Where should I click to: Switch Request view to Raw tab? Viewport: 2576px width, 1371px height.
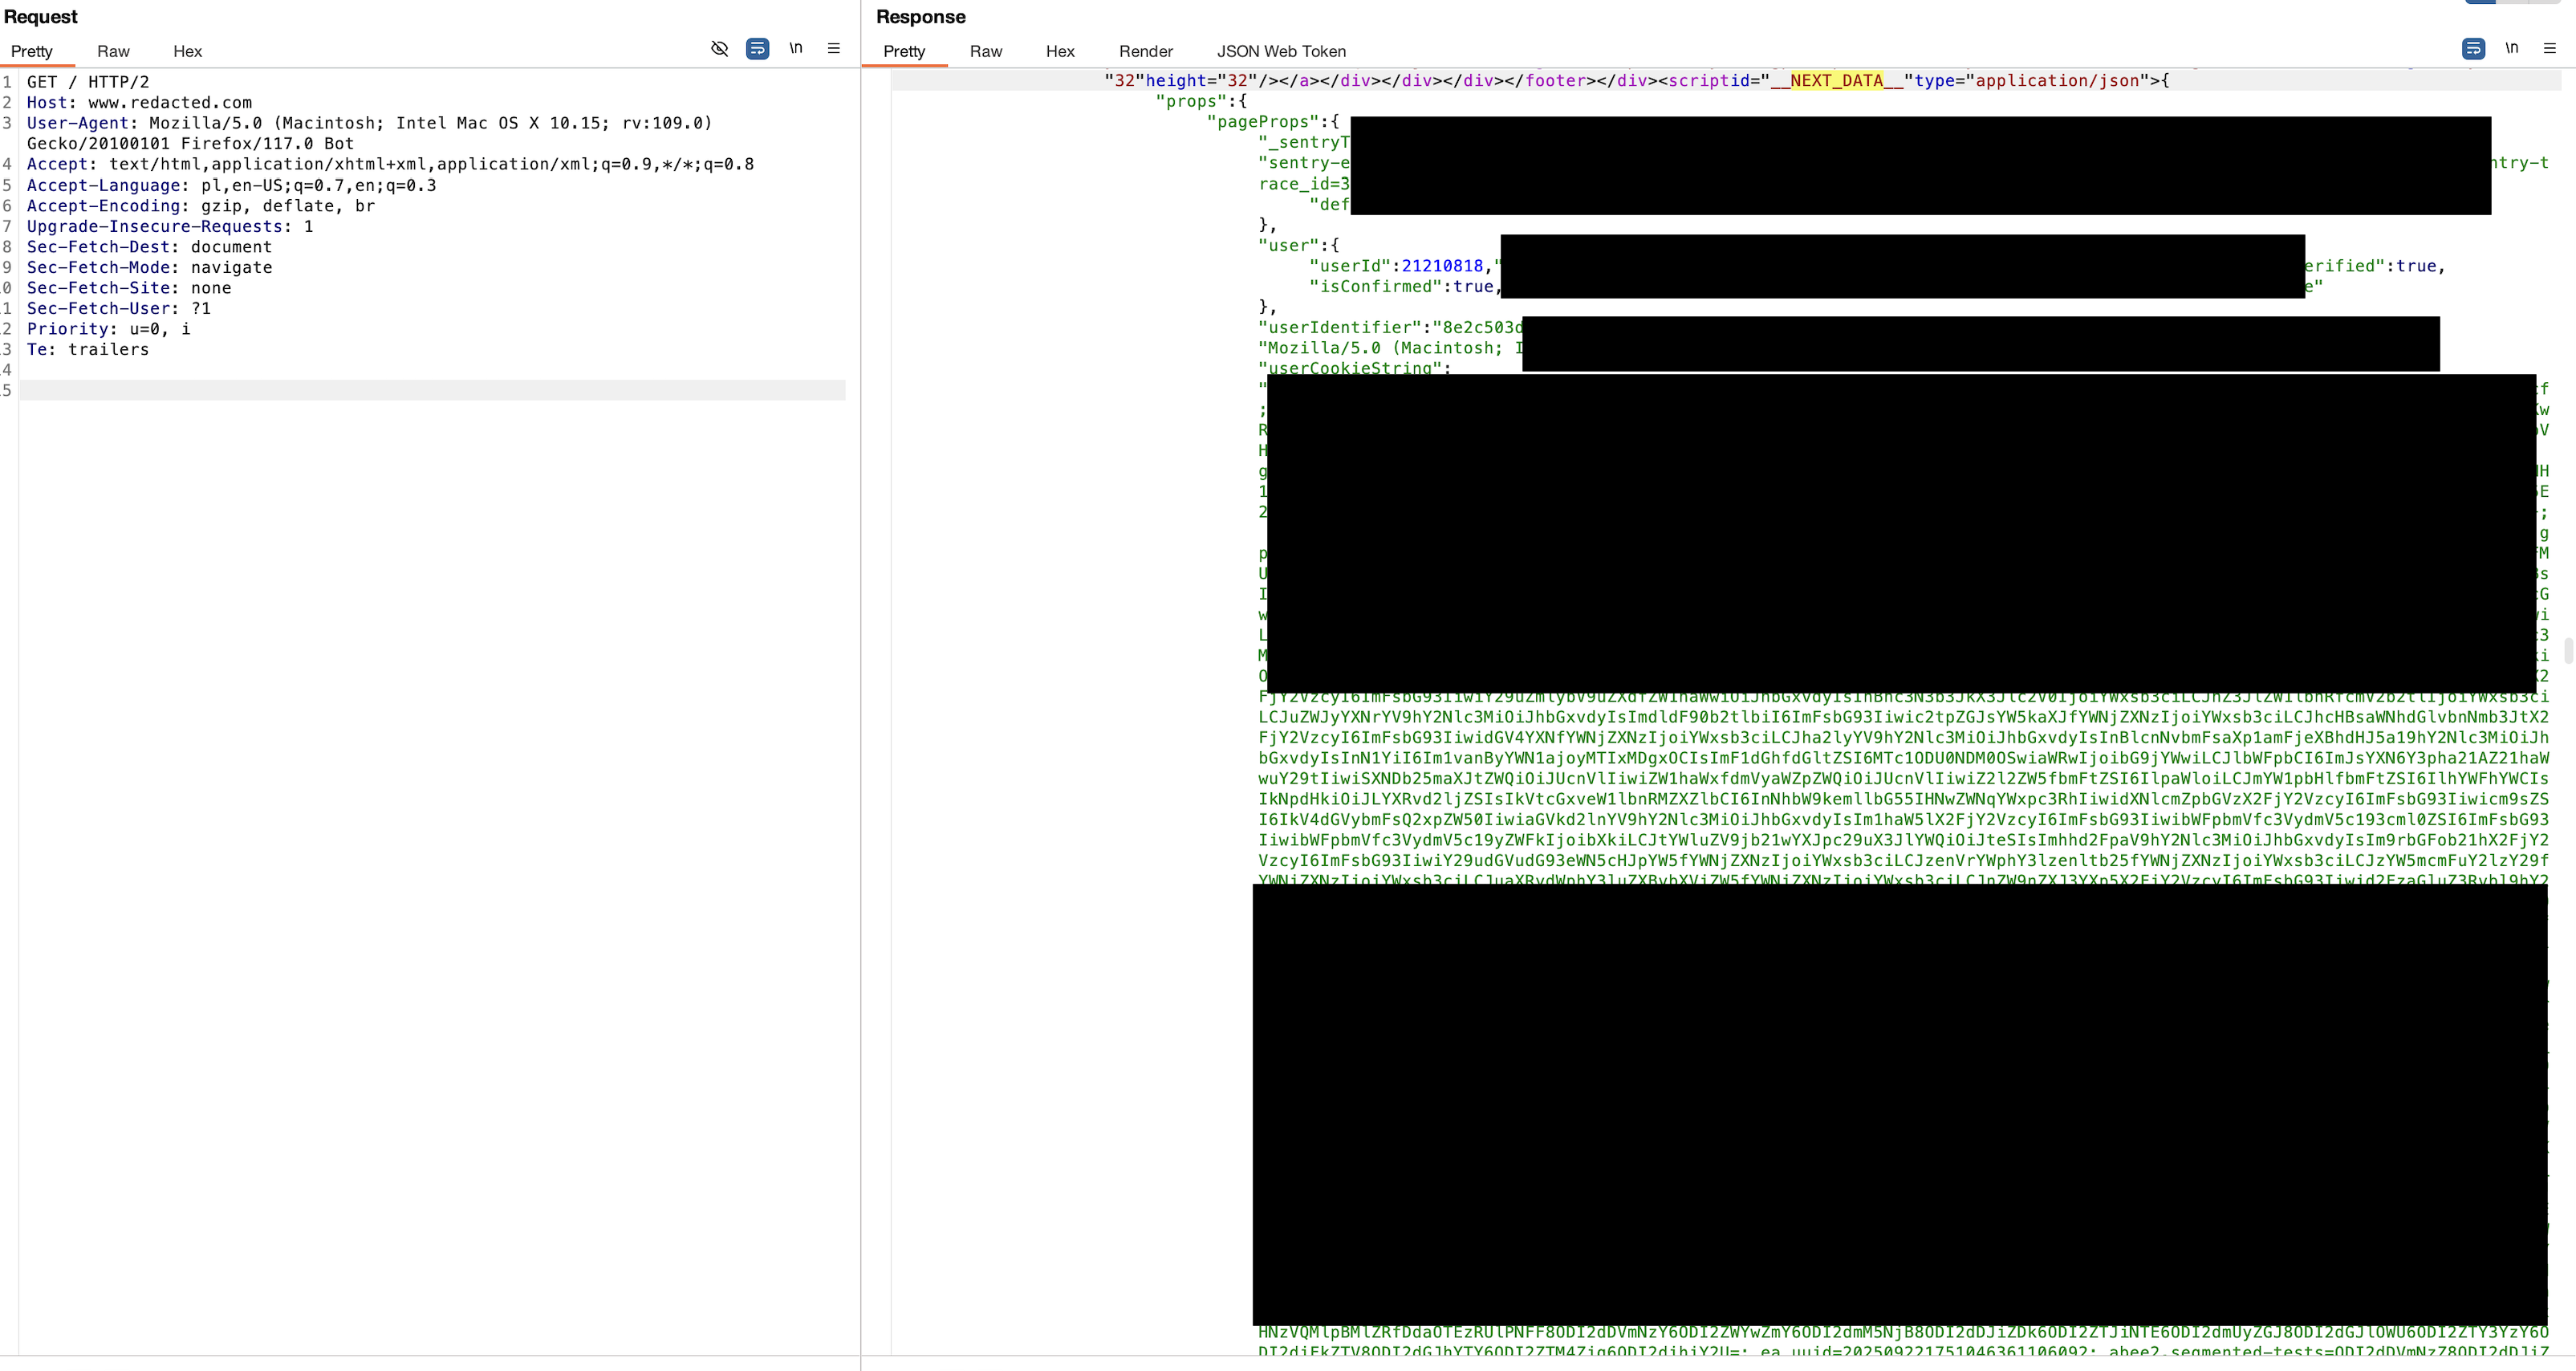[113, 51]
